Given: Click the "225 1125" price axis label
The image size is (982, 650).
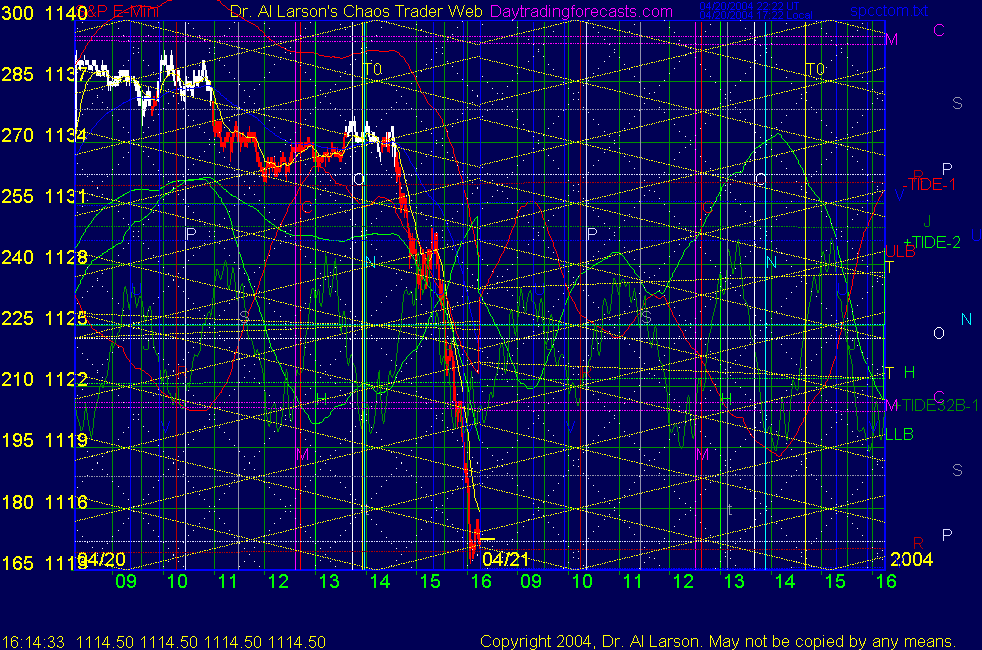Looking at the screenshot, I should [44, 319].
